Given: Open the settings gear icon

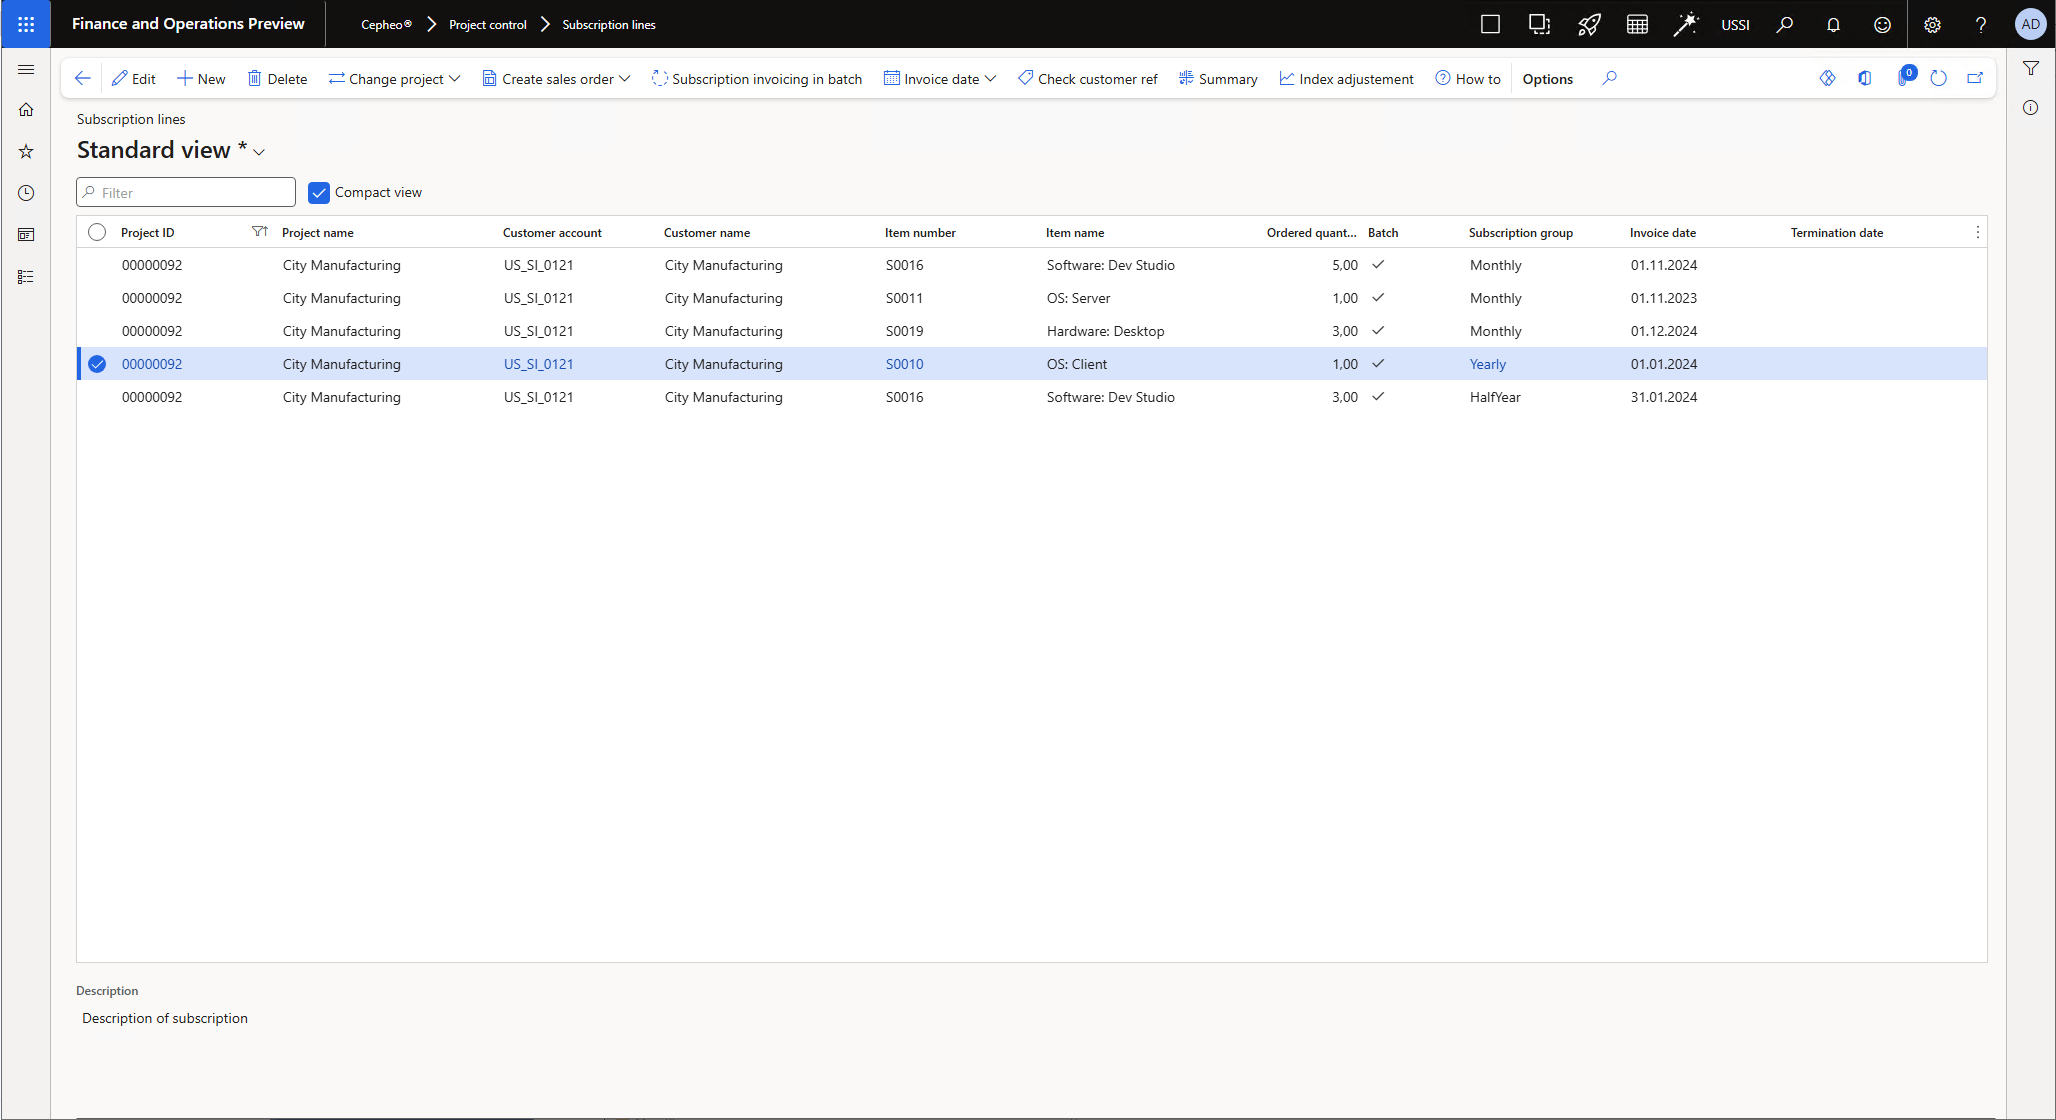Looking at the screenshot, I should [x=1932, y=25].
